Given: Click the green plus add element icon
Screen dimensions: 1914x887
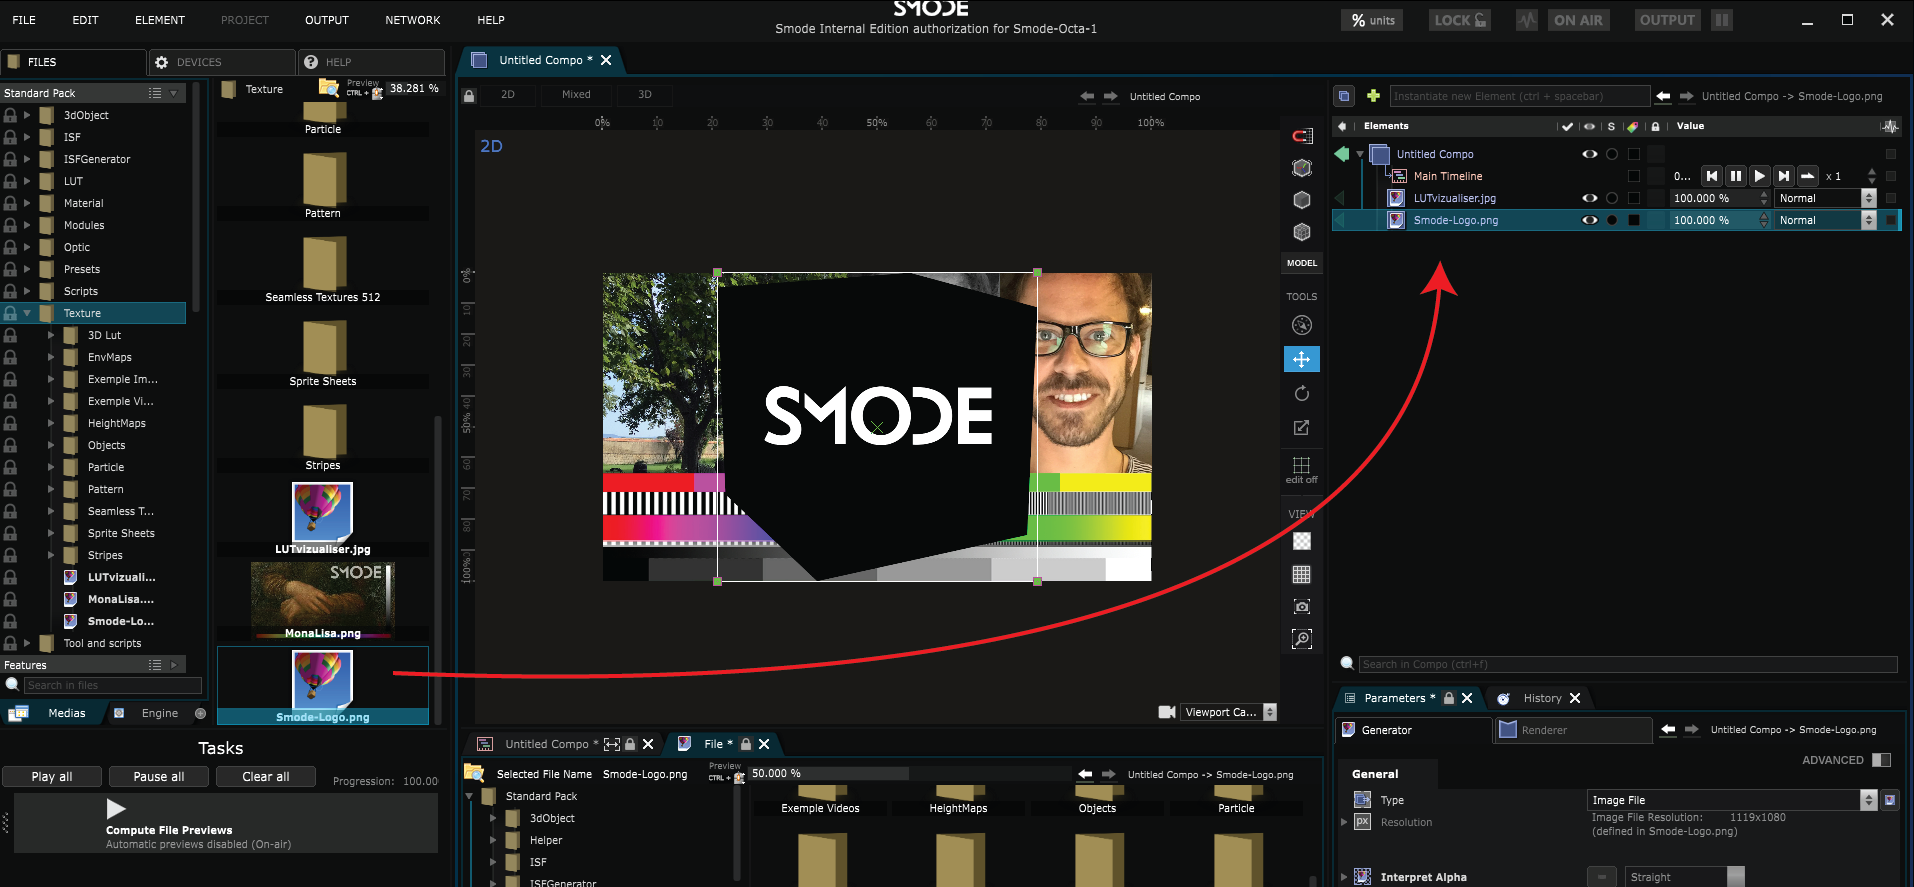Looking at the screenshot, I should click(x=1373, y=96).
